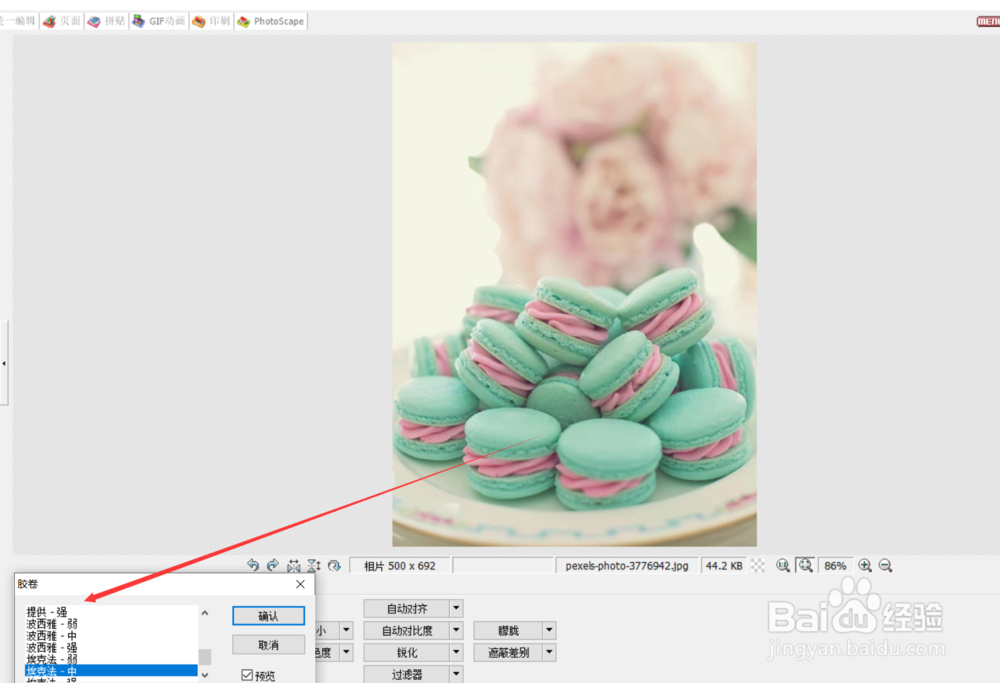
Task: Open the 自动对比度 dropdown arrow
Action: [x=456, y=631]
